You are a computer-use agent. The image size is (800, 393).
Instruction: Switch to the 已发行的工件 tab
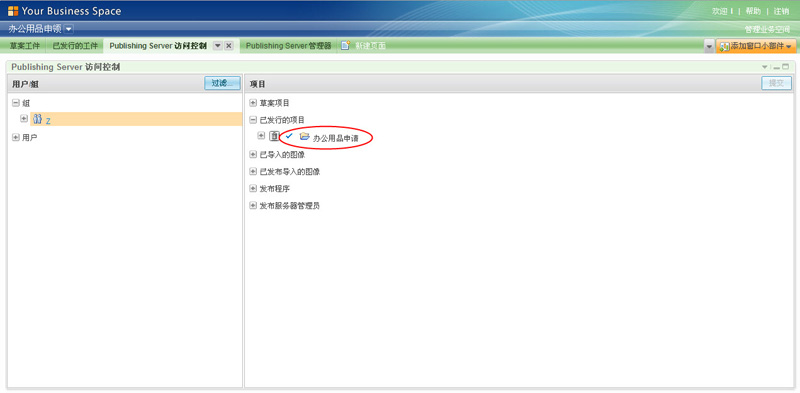[75, 46]
